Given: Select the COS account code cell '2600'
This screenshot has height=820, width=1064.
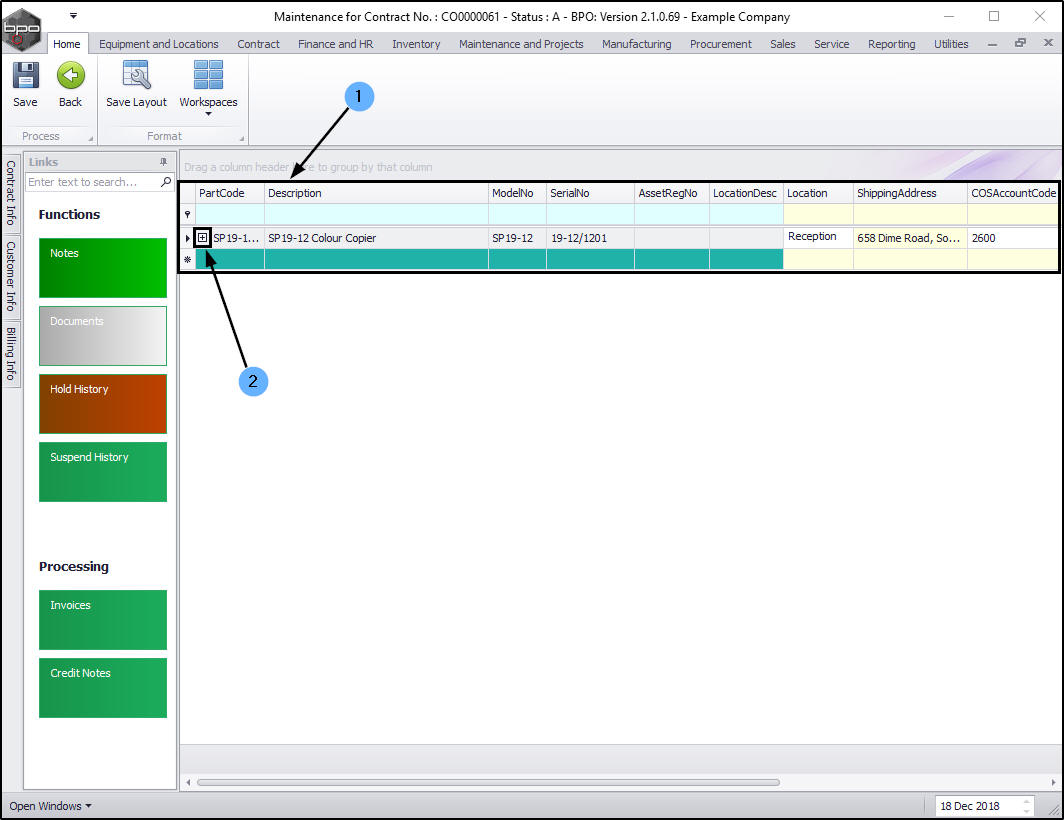Looking at the screenshot, I should tap(1012, 238).
